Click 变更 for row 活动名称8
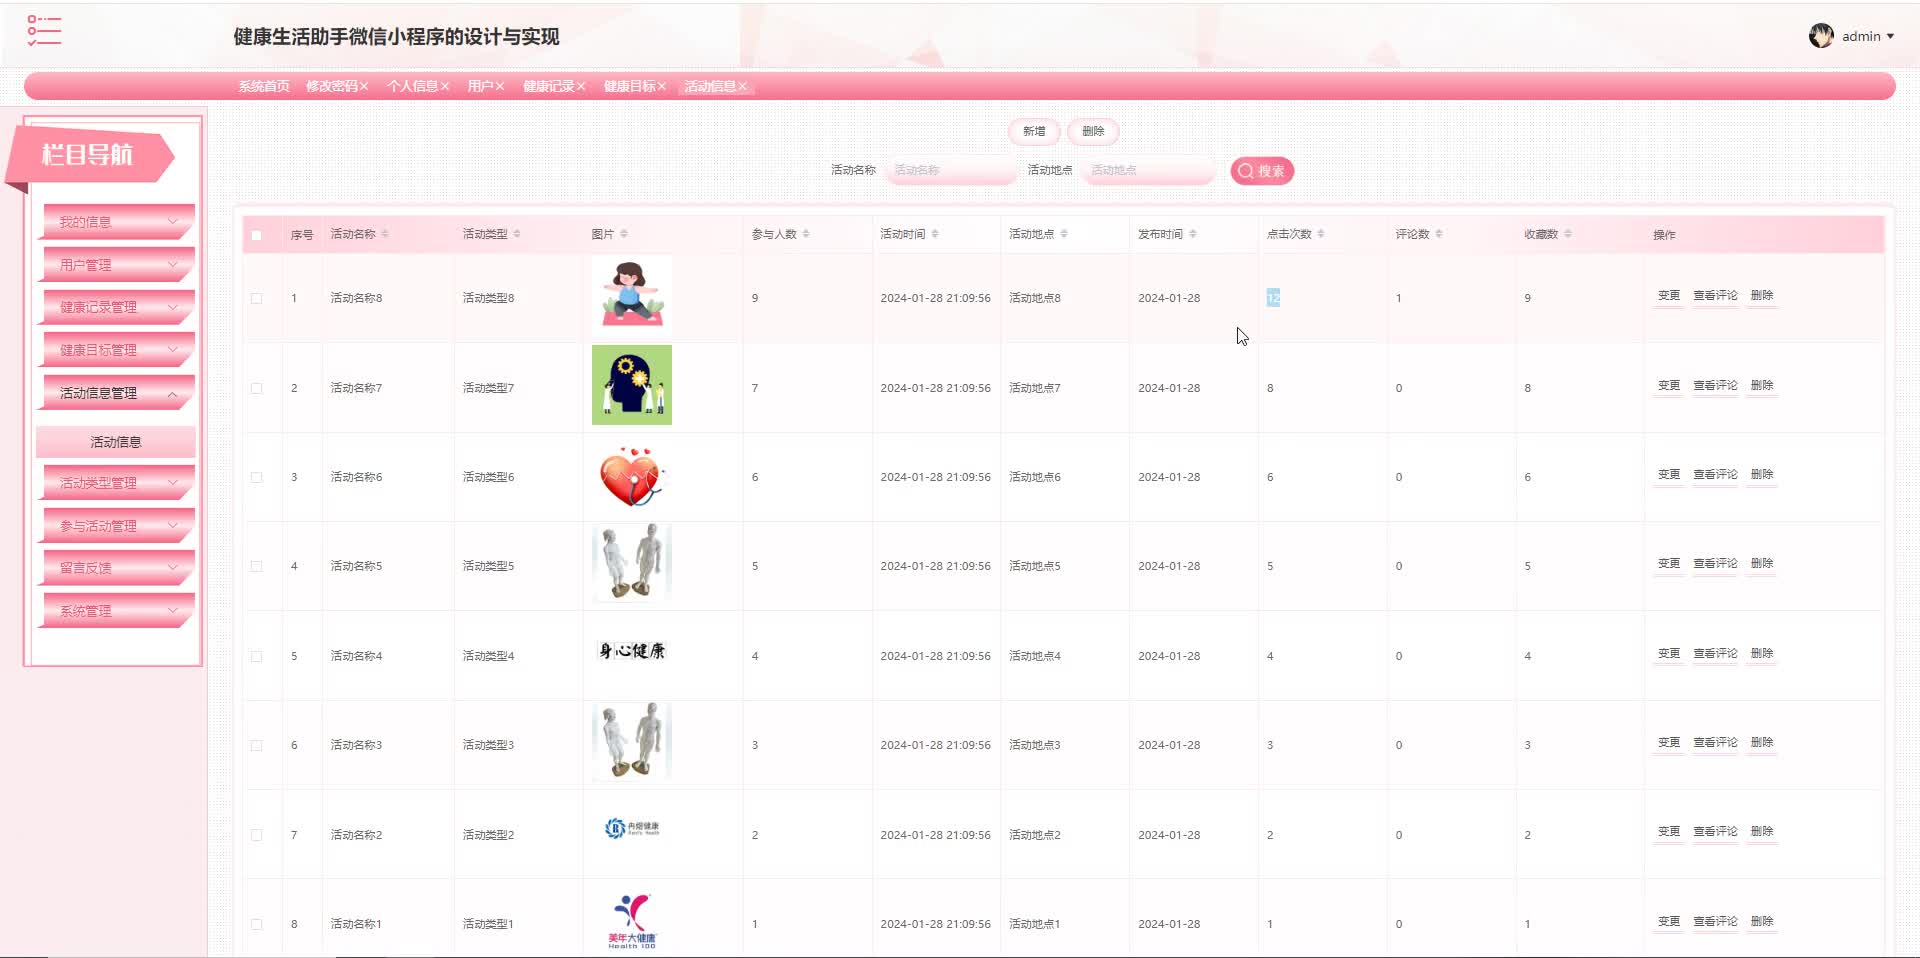1920x958 pixels. (1669, 296)
